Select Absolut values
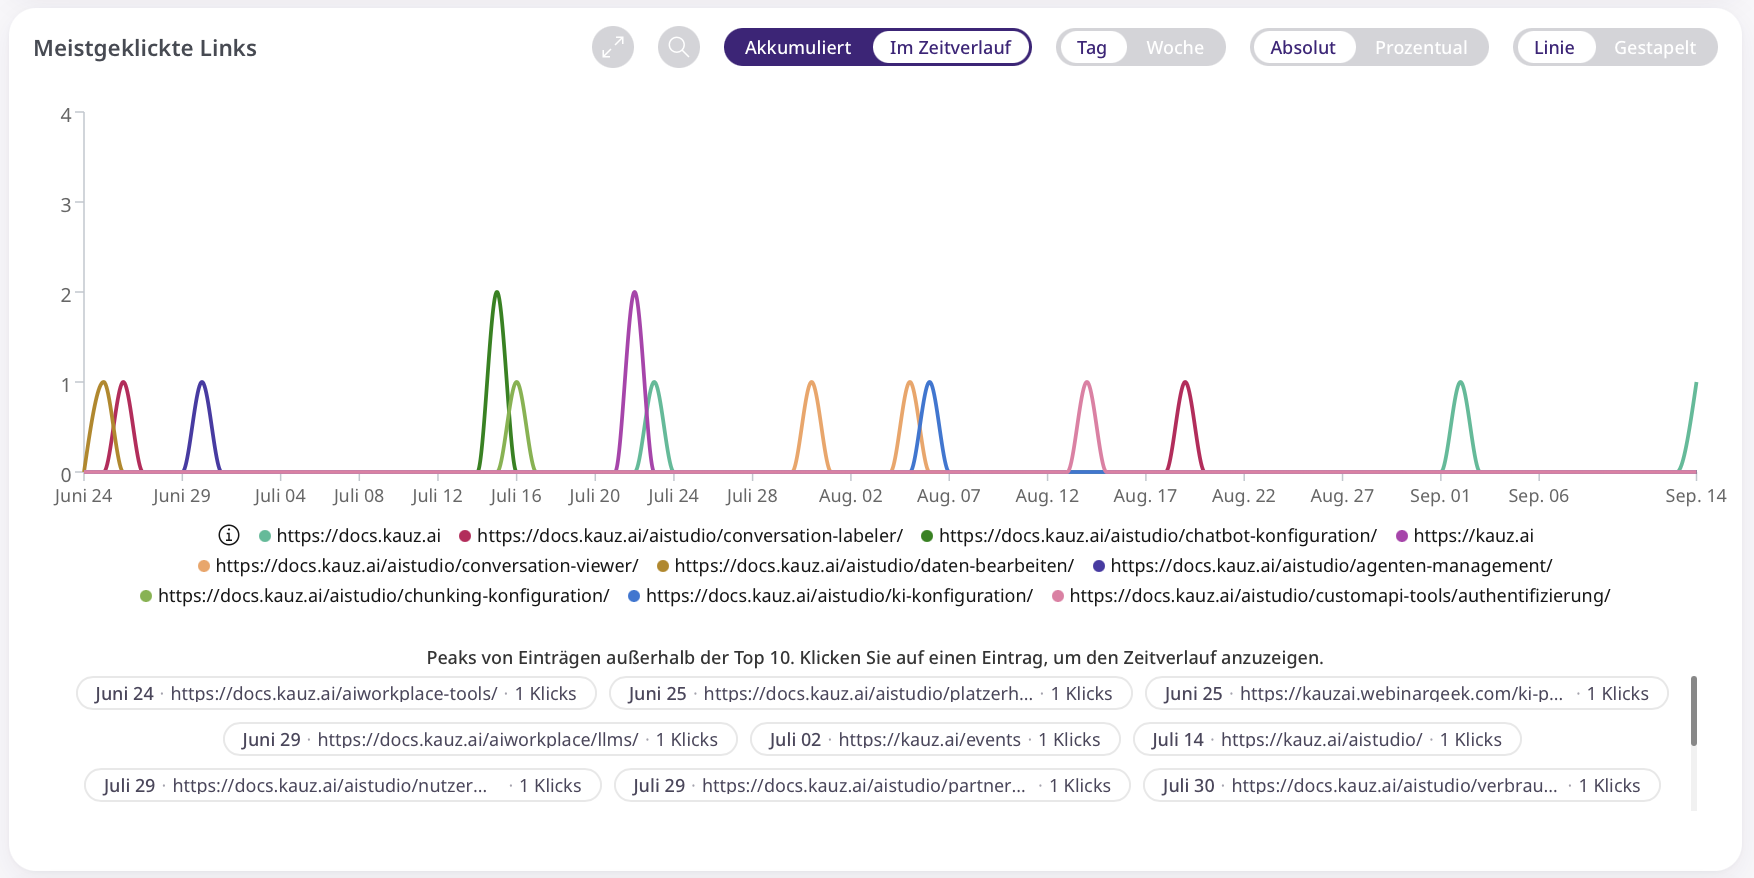Viewport: 1754px width, 878px height. coord(1303,47)
